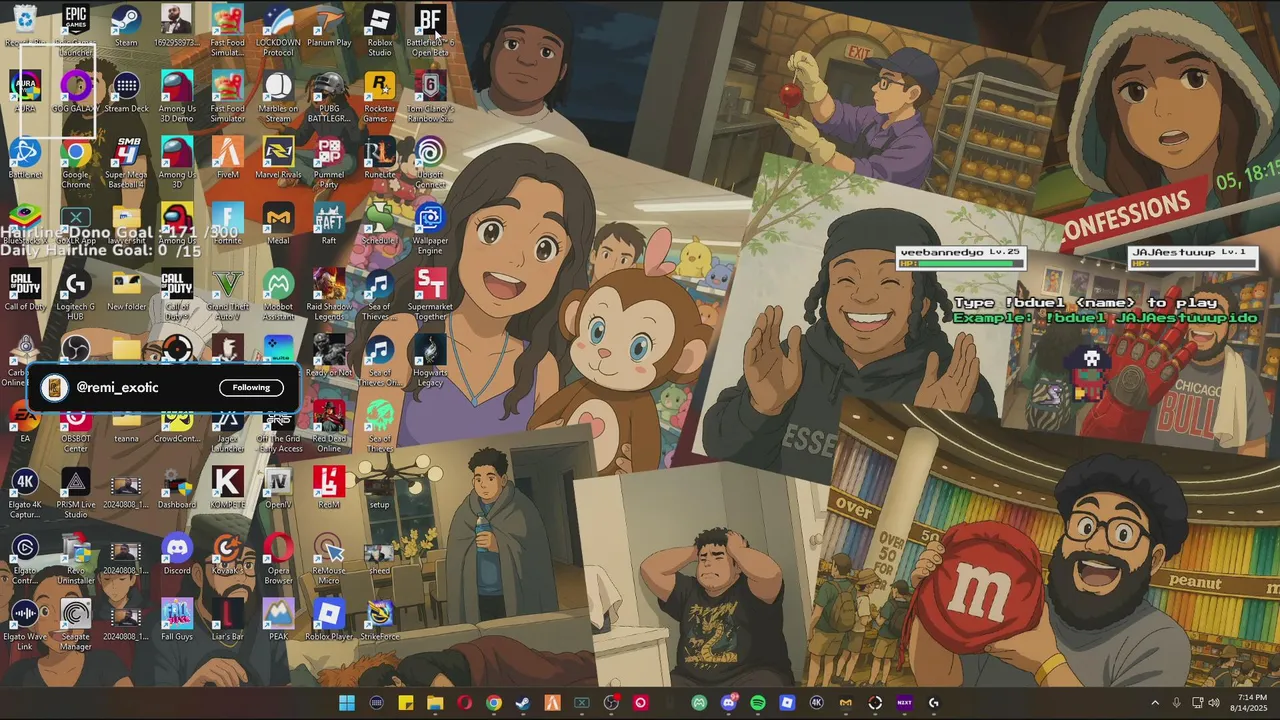Launch StrikeForce desktop shortcut
Screen dimensions: 1280x720
pyautogui.click(x=380, y=620)
